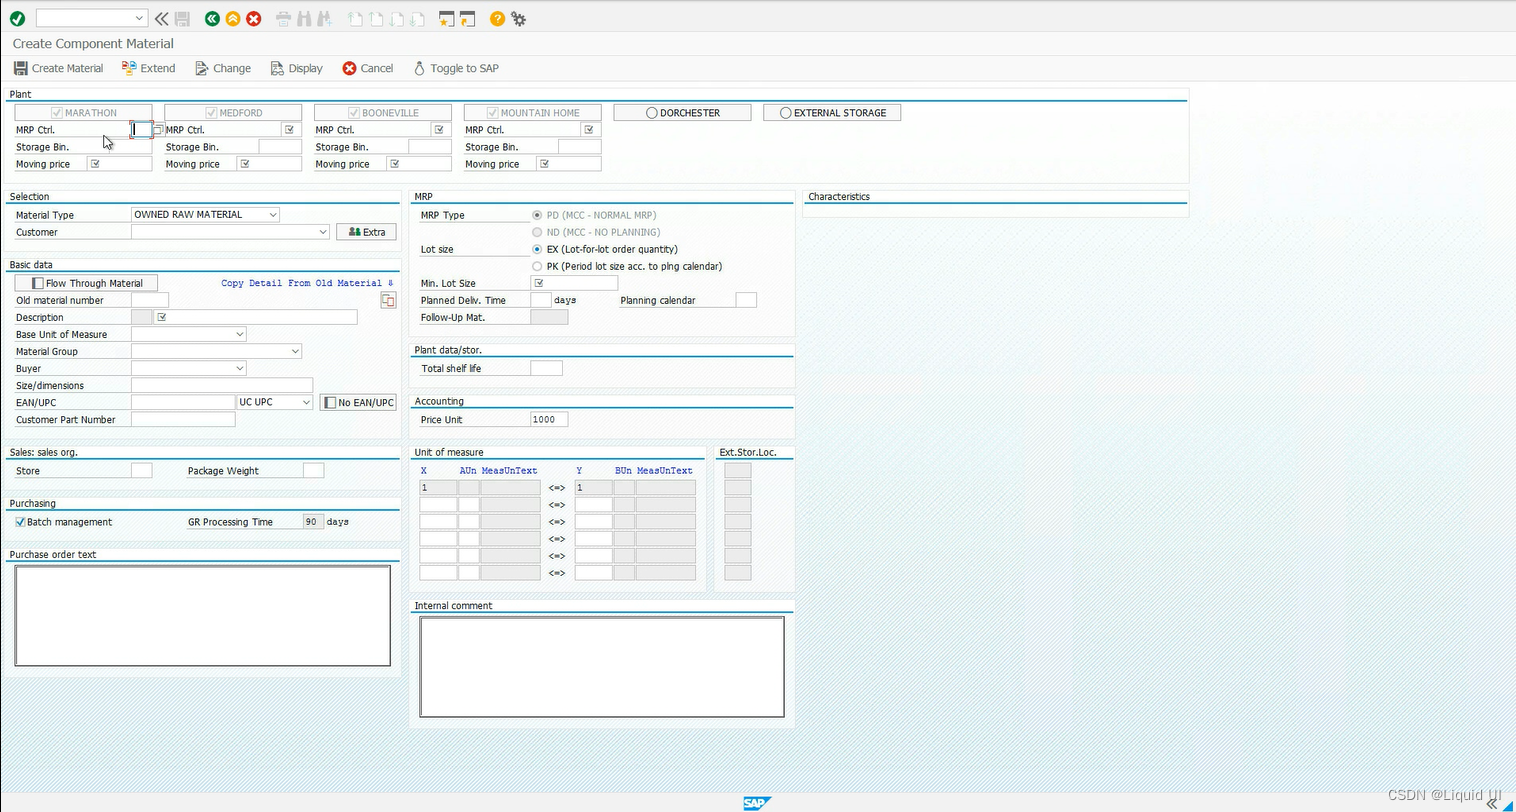Click the expand chevron icon in the bottom-right status bar

pos(1492,802)
